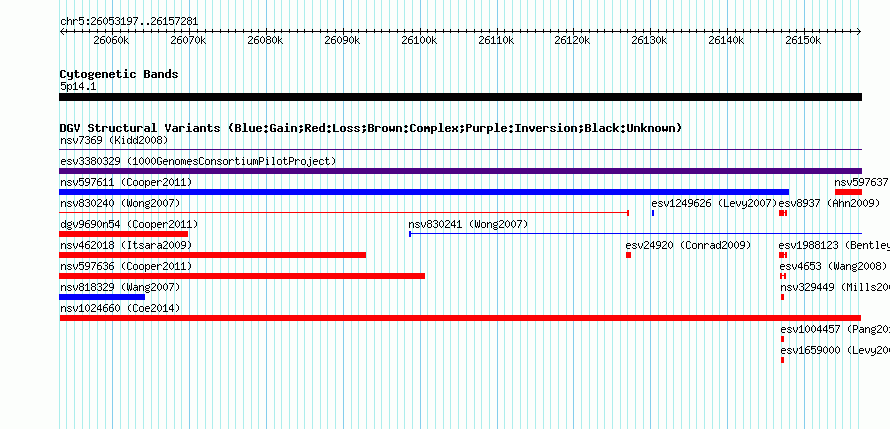Click the ruler's right arrowhead
The image size is (890, 429).
pyautogui.click(x=859, y=32)
